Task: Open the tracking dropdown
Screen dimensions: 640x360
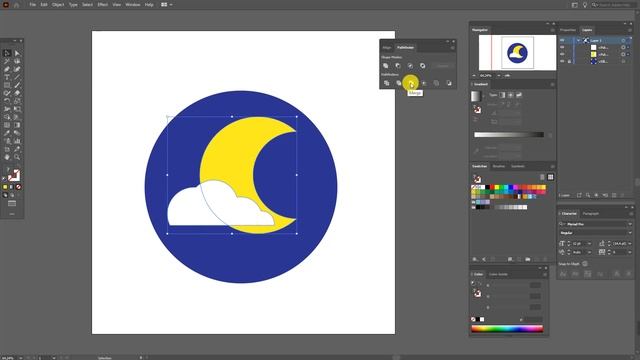Action: (629, 252)
